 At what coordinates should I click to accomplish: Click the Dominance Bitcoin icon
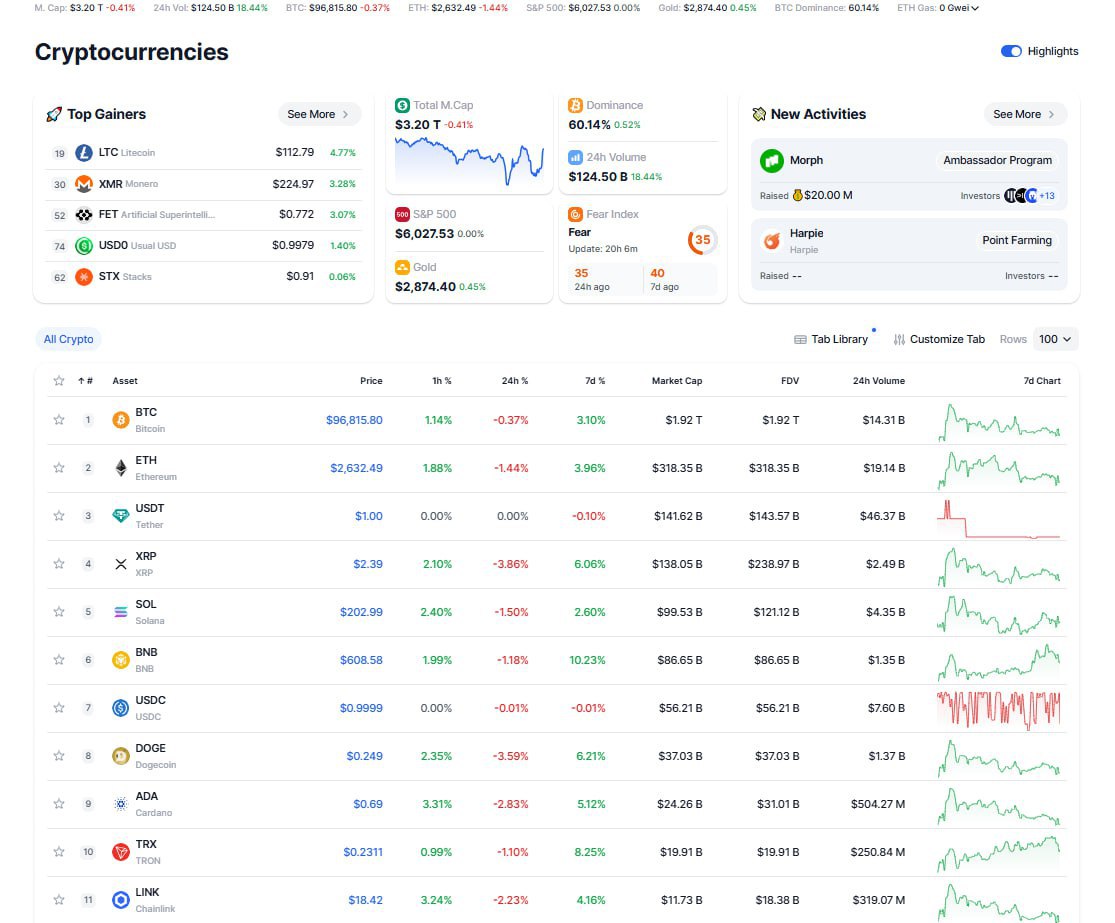(575, 105)
